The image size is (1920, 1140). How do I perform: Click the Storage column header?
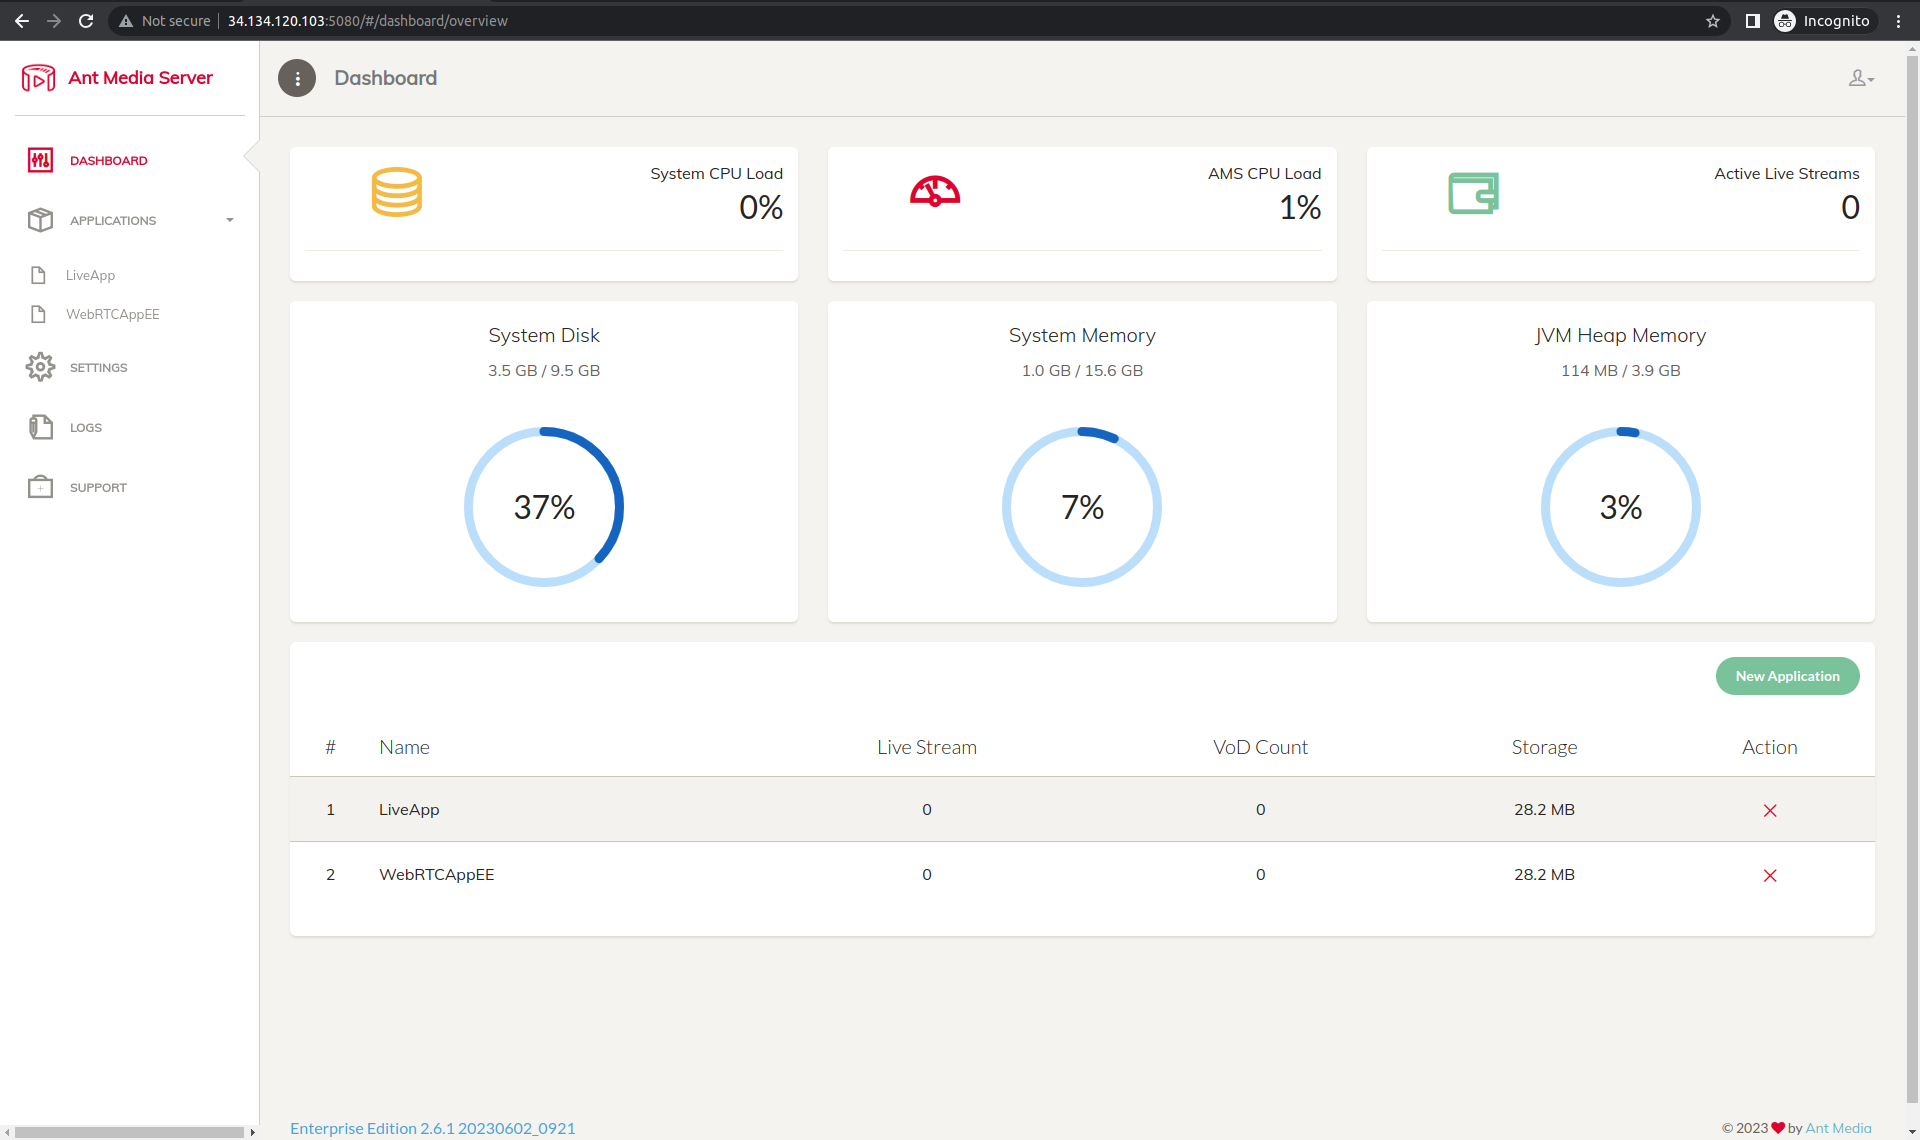tap(1544, 747)
